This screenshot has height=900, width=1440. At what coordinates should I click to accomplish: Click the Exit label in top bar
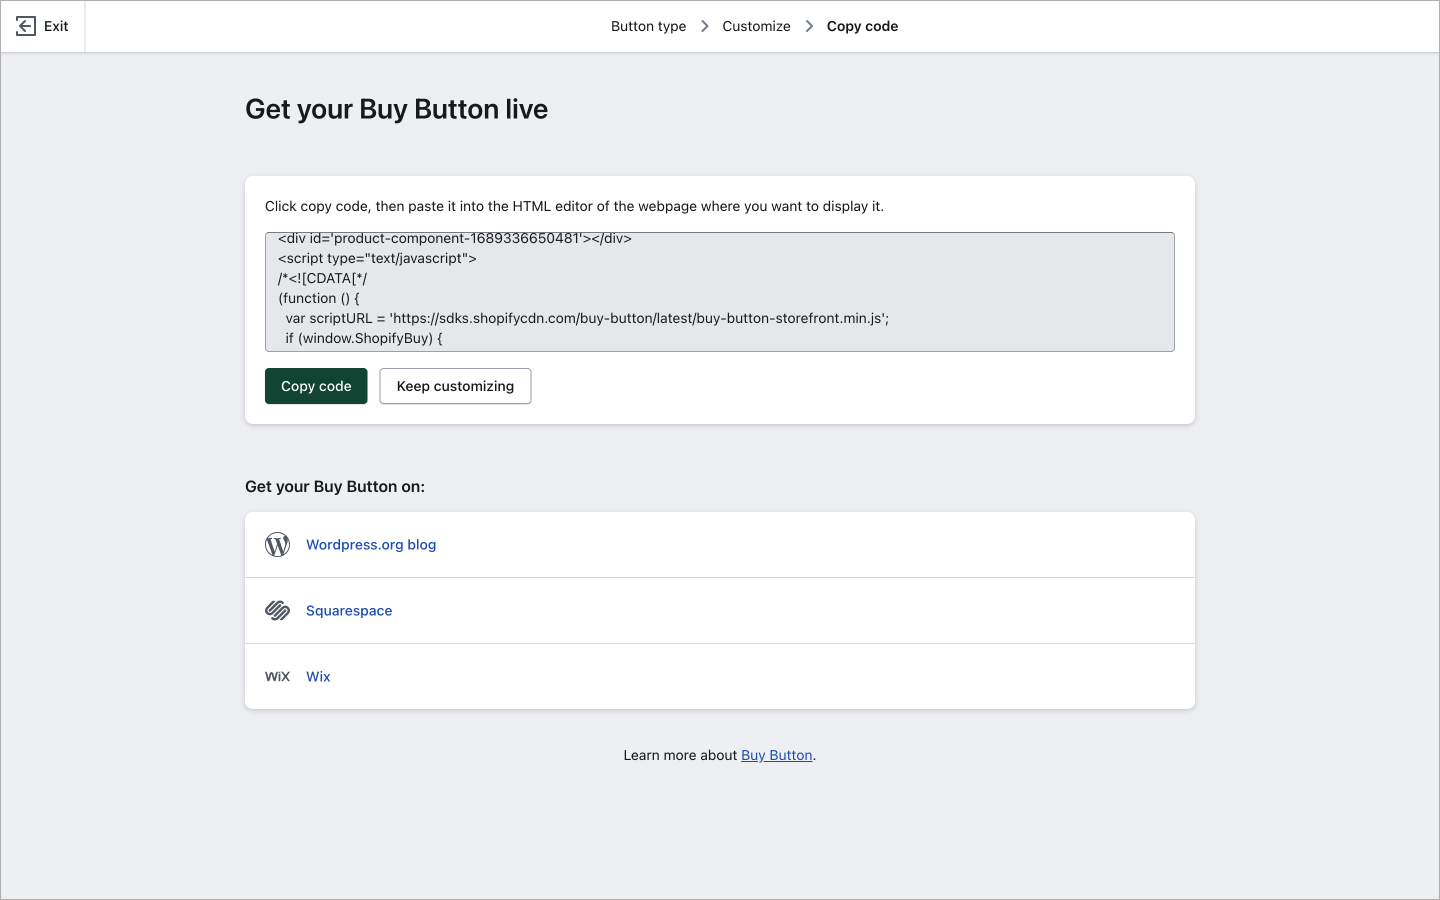click(56, 26)
